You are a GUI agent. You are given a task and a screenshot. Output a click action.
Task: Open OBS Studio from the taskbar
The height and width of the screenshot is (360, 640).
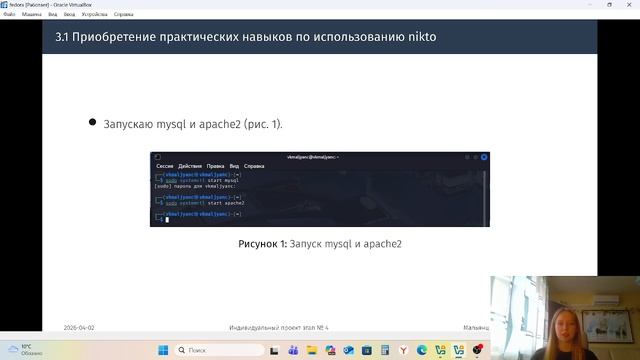(x=477, y=350)
